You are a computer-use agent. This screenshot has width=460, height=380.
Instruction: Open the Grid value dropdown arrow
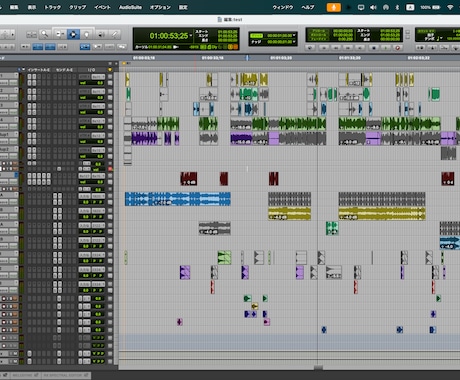pos(294,35)
